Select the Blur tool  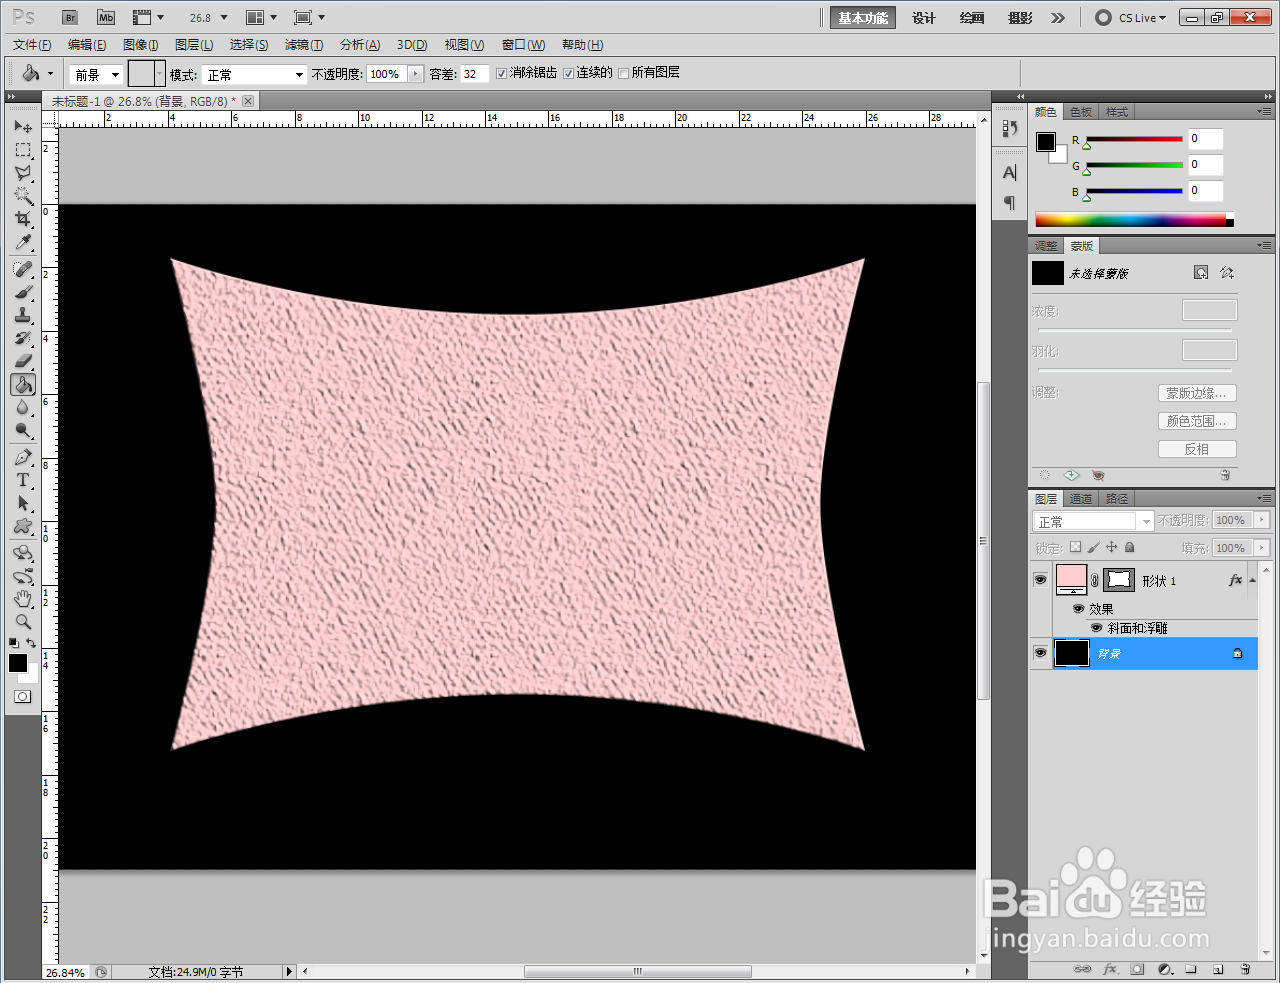(23, 408)
